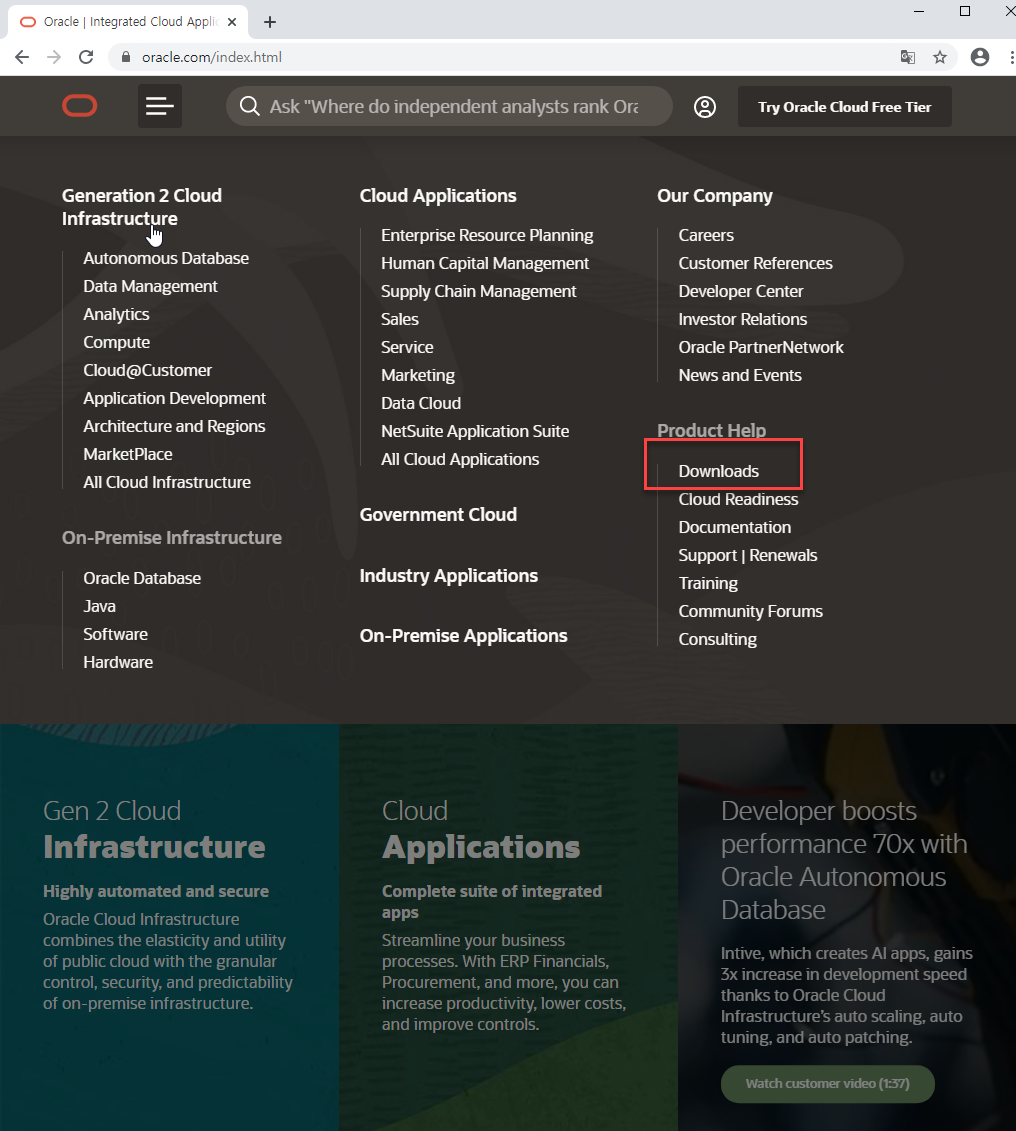Open NetSuite Application Suite link

(x=474, y=431)
